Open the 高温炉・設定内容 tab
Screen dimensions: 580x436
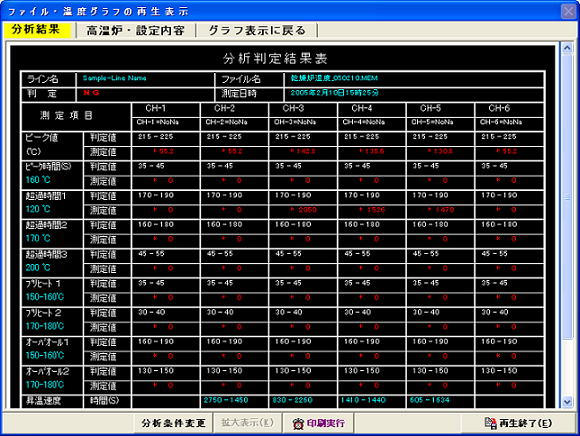(135, 30)
